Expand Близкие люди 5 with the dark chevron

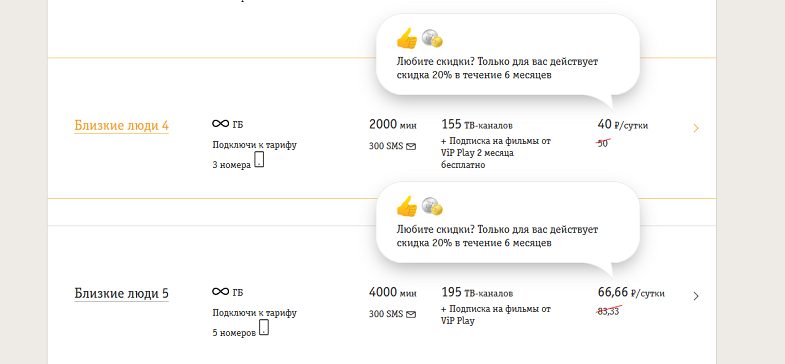click(696, 296)
